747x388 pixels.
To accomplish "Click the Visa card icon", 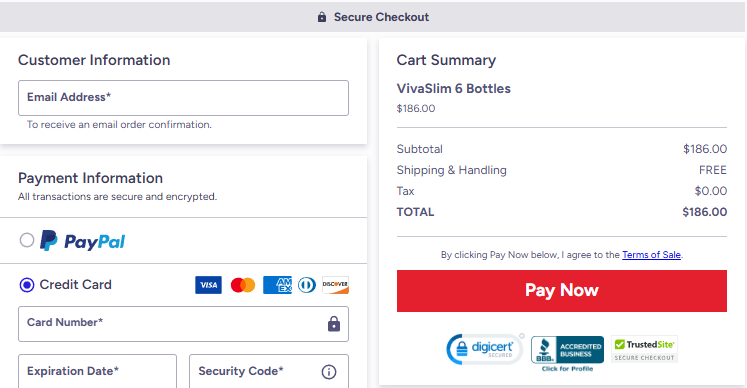I will (208, 285).
